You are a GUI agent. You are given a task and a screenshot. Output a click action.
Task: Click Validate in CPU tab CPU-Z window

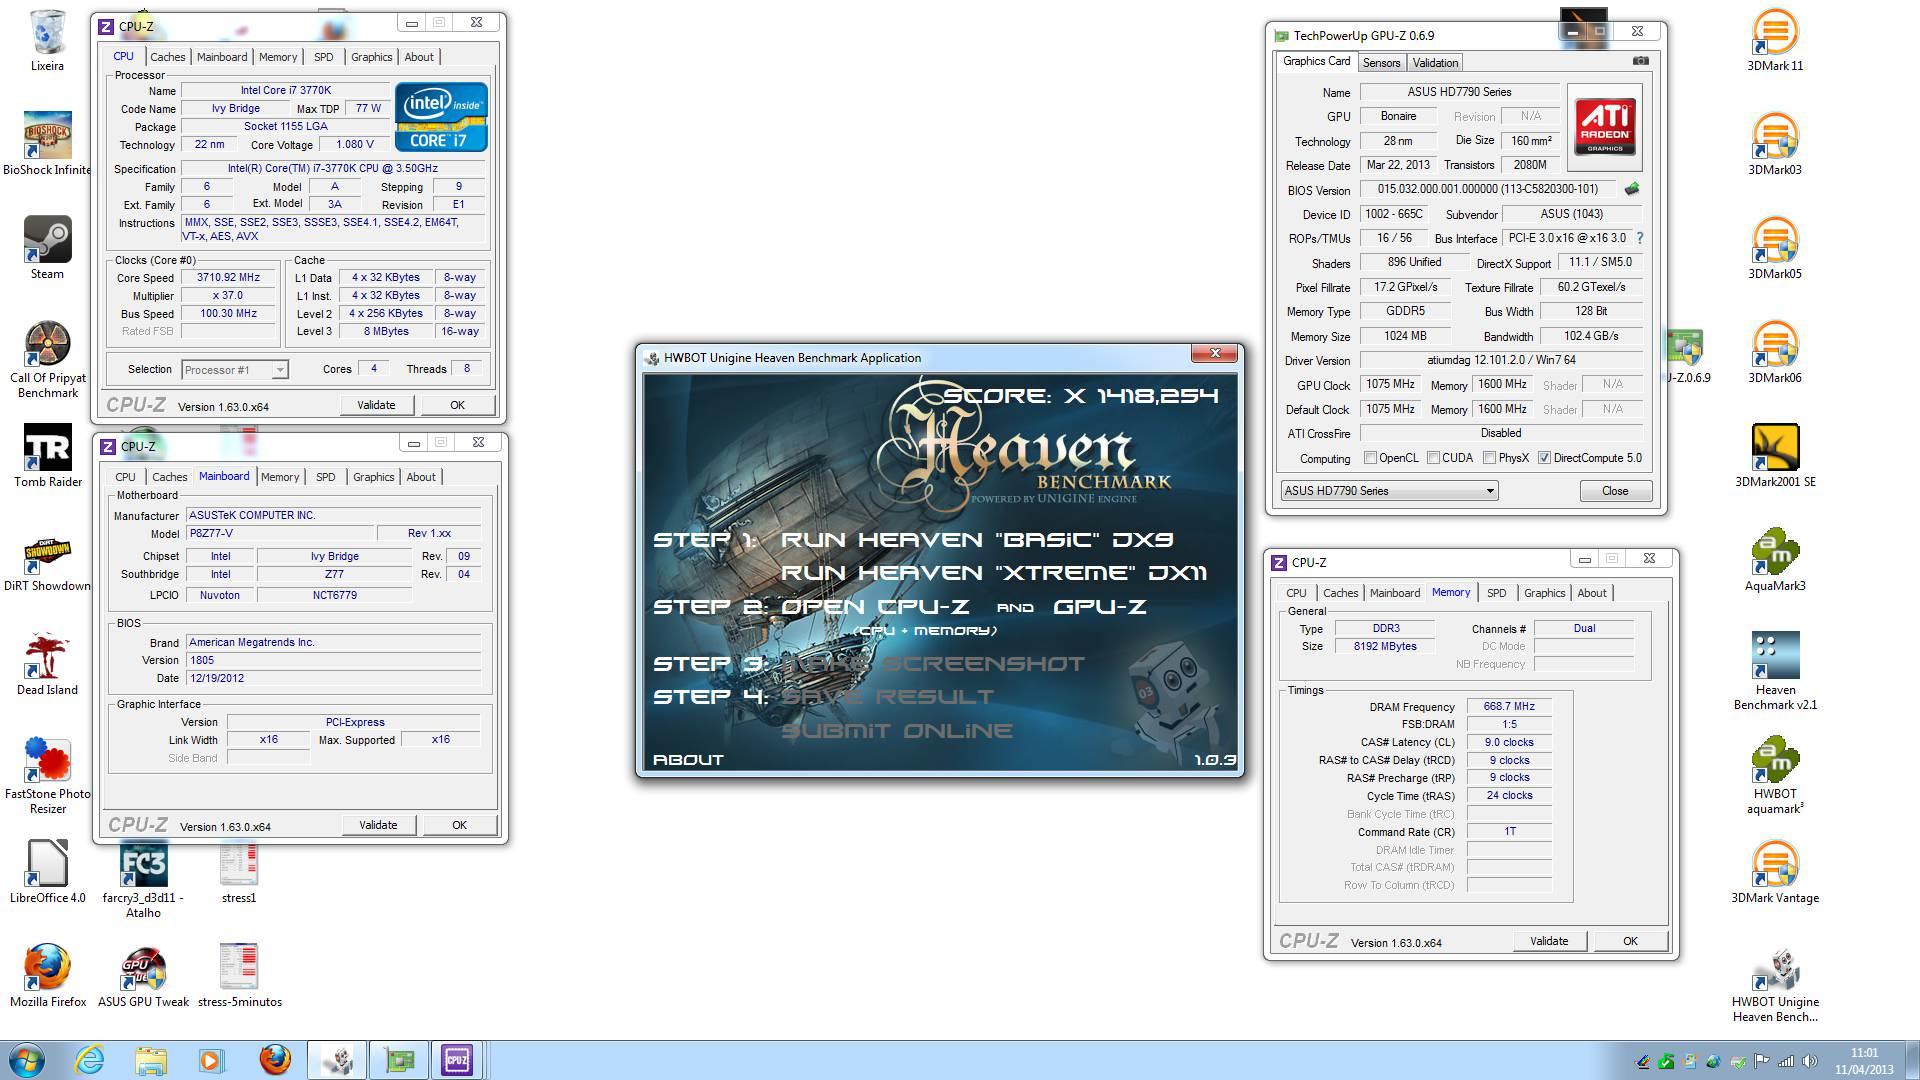pyautogui.click(x=376, y=405)
